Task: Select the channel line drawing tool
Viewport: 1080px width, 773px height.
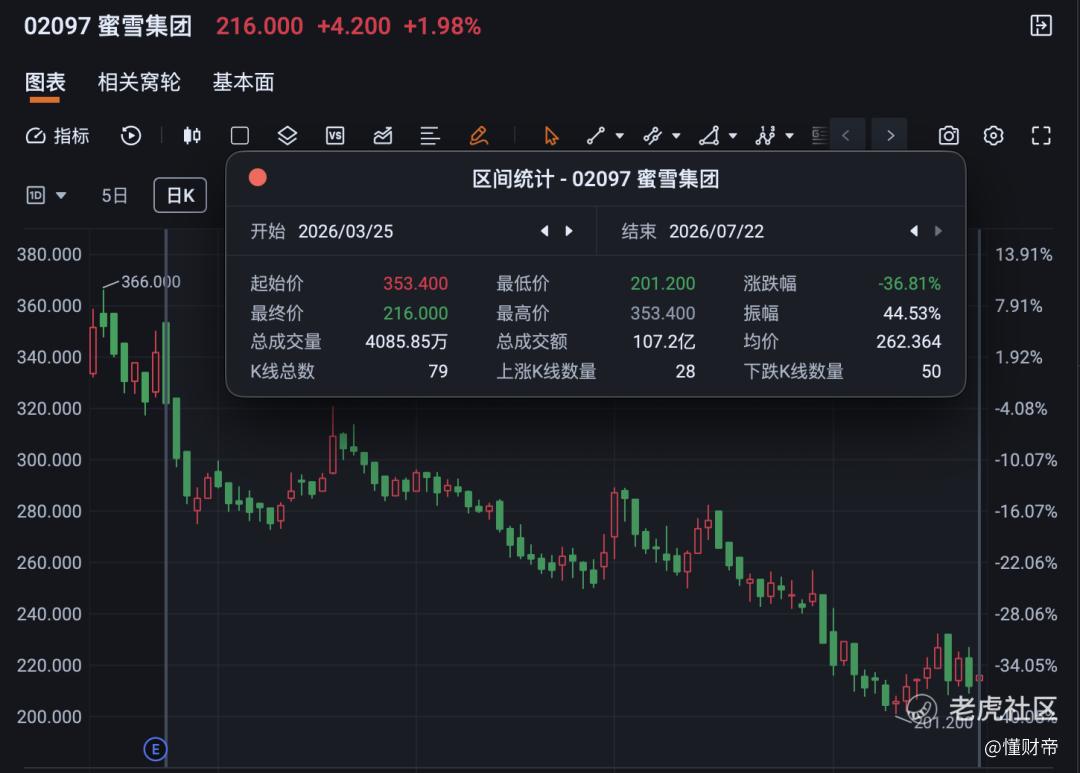Action: point(652,136)
